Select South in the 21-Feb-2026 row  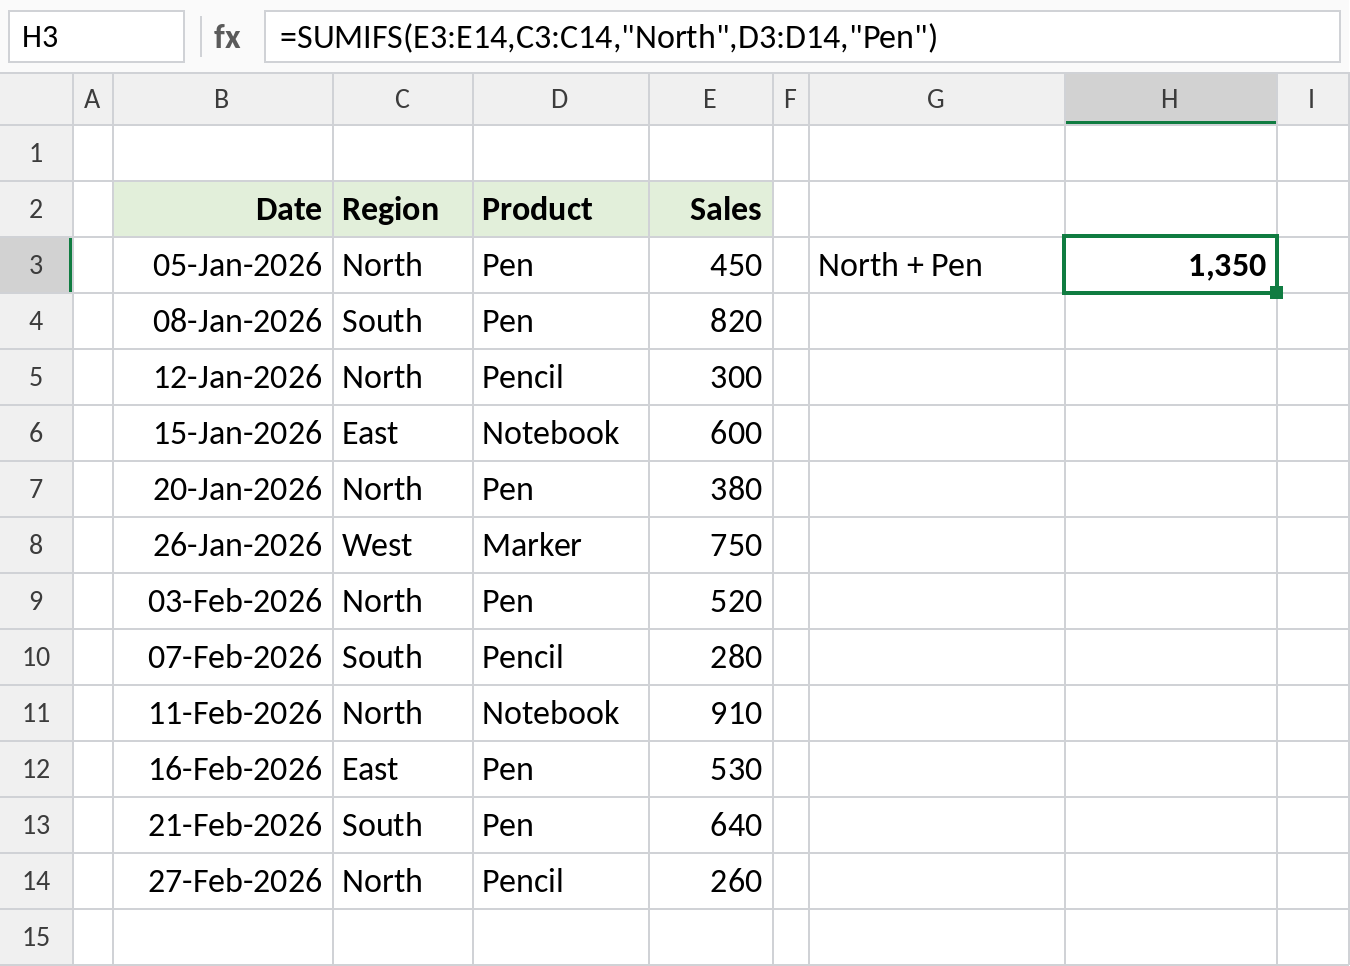(x=403, y=825)
